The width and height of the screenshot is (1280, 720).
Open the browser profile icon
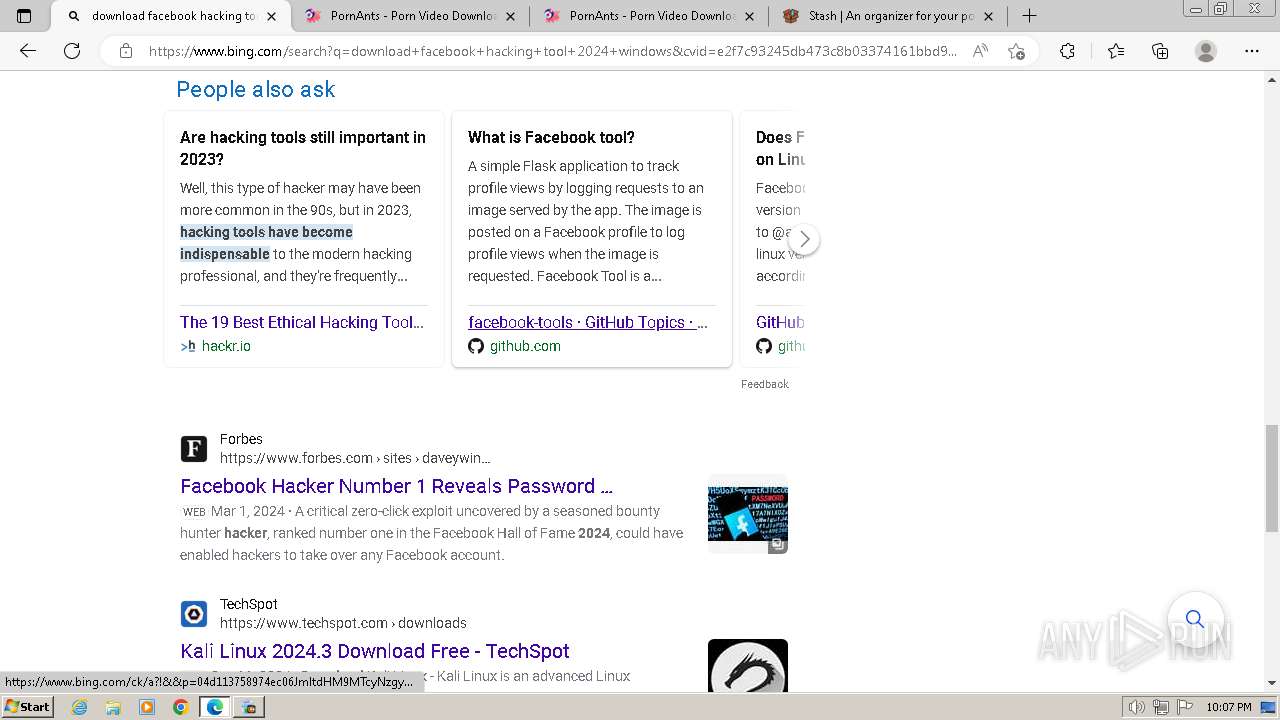click(x=1206, y=51)
